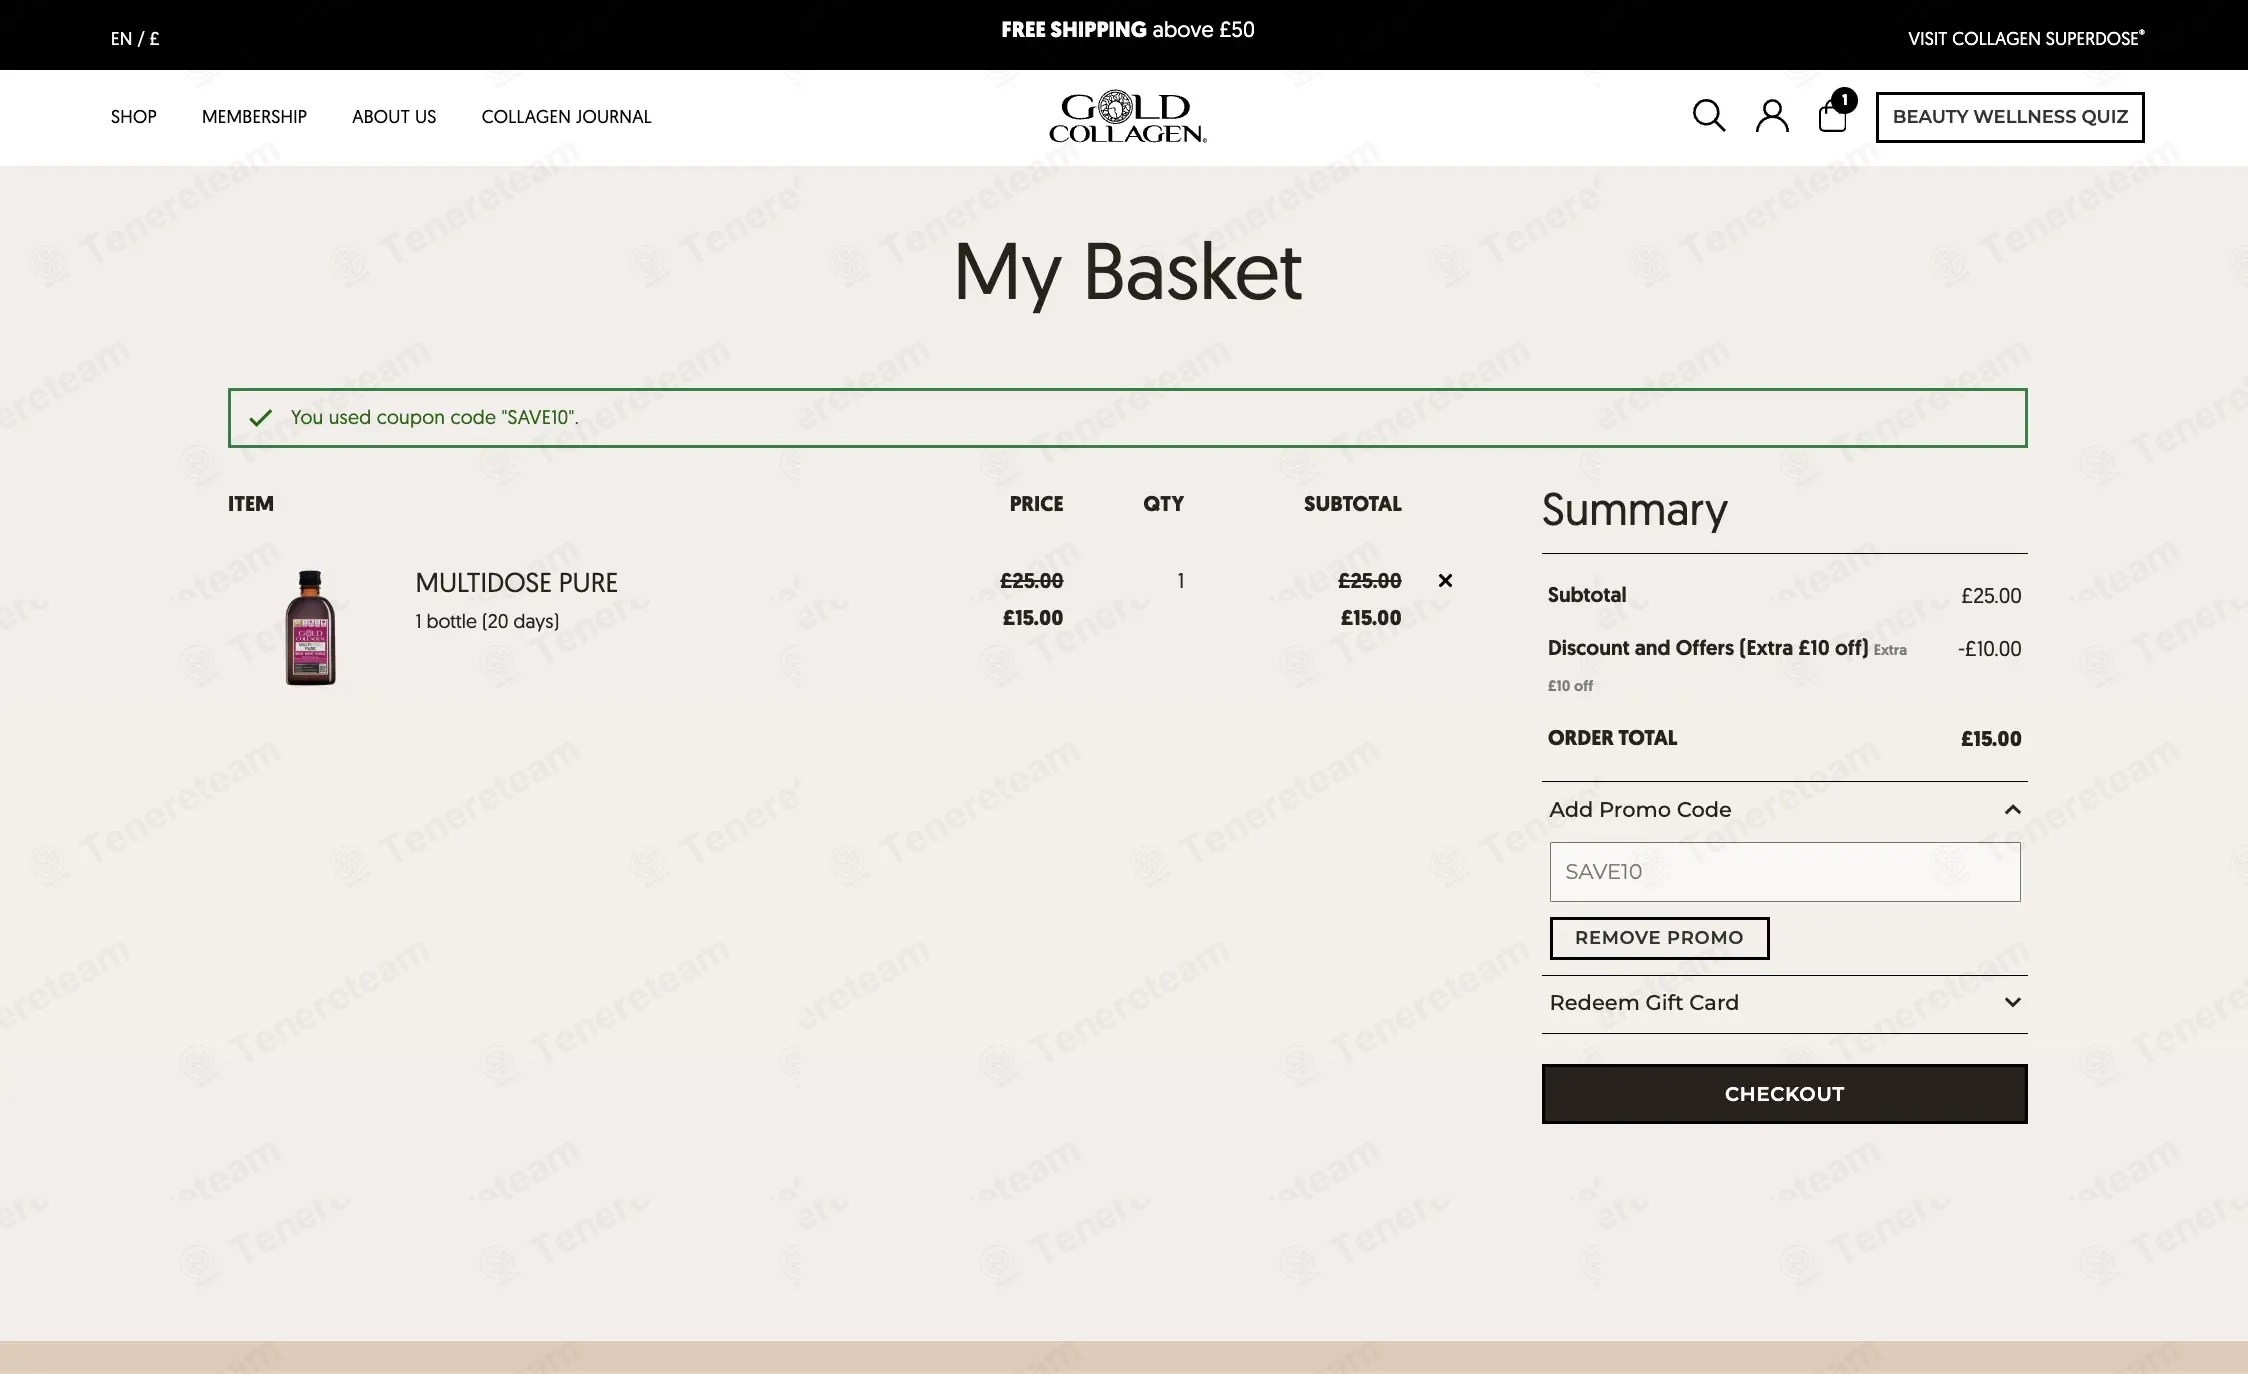Open the EN / £ language currency selector
The image size is (2248, 1374).
point(135,39)
